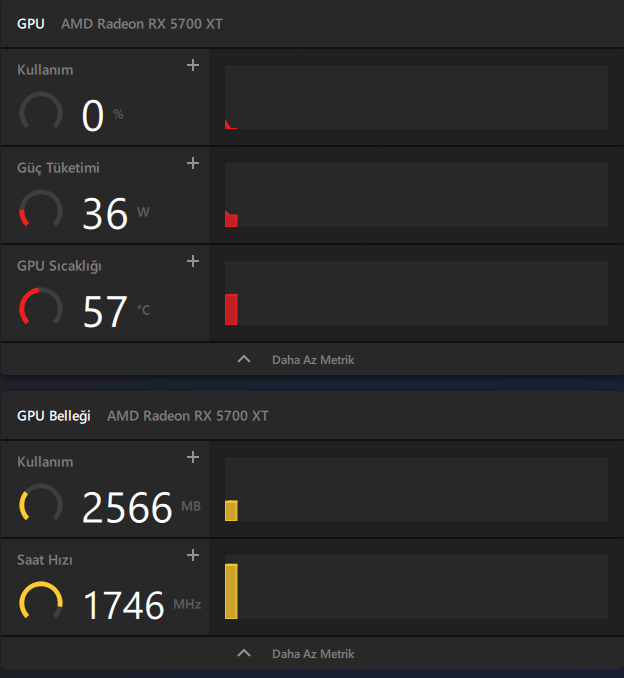Screen dimensions: 624x678
Task: Click the GPU temperature history graph
Action: point(416,293)
